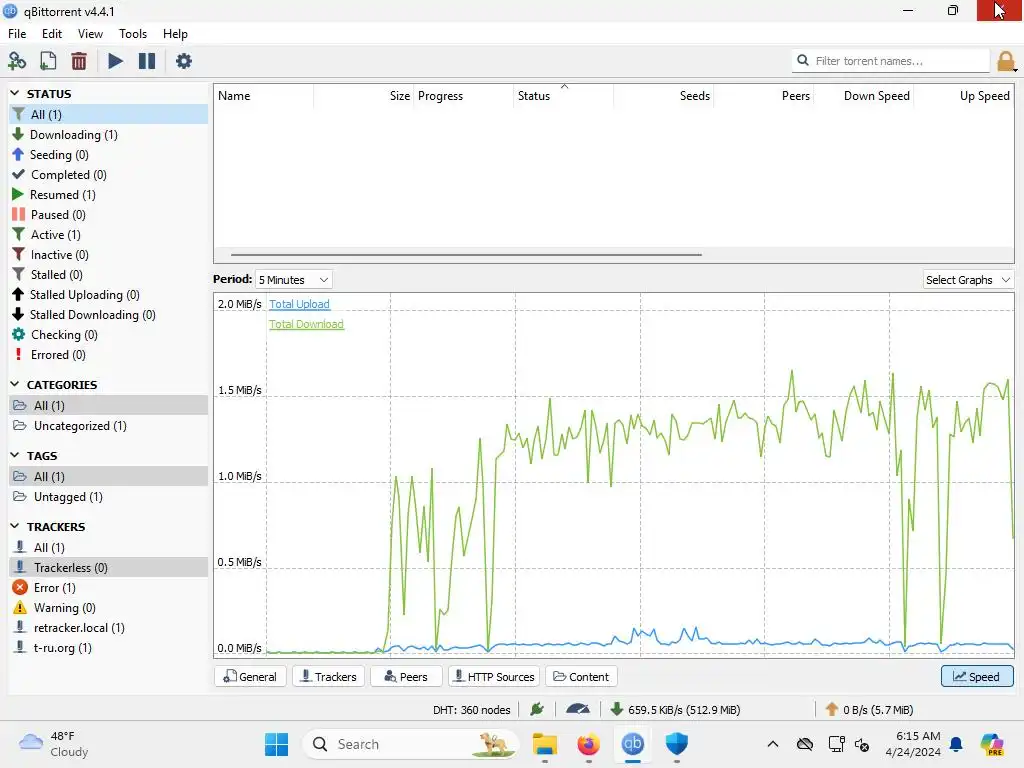The width and height of the screenshot is (1024, 768).
Task: Open the Tools menu
Action: point(133,34)
